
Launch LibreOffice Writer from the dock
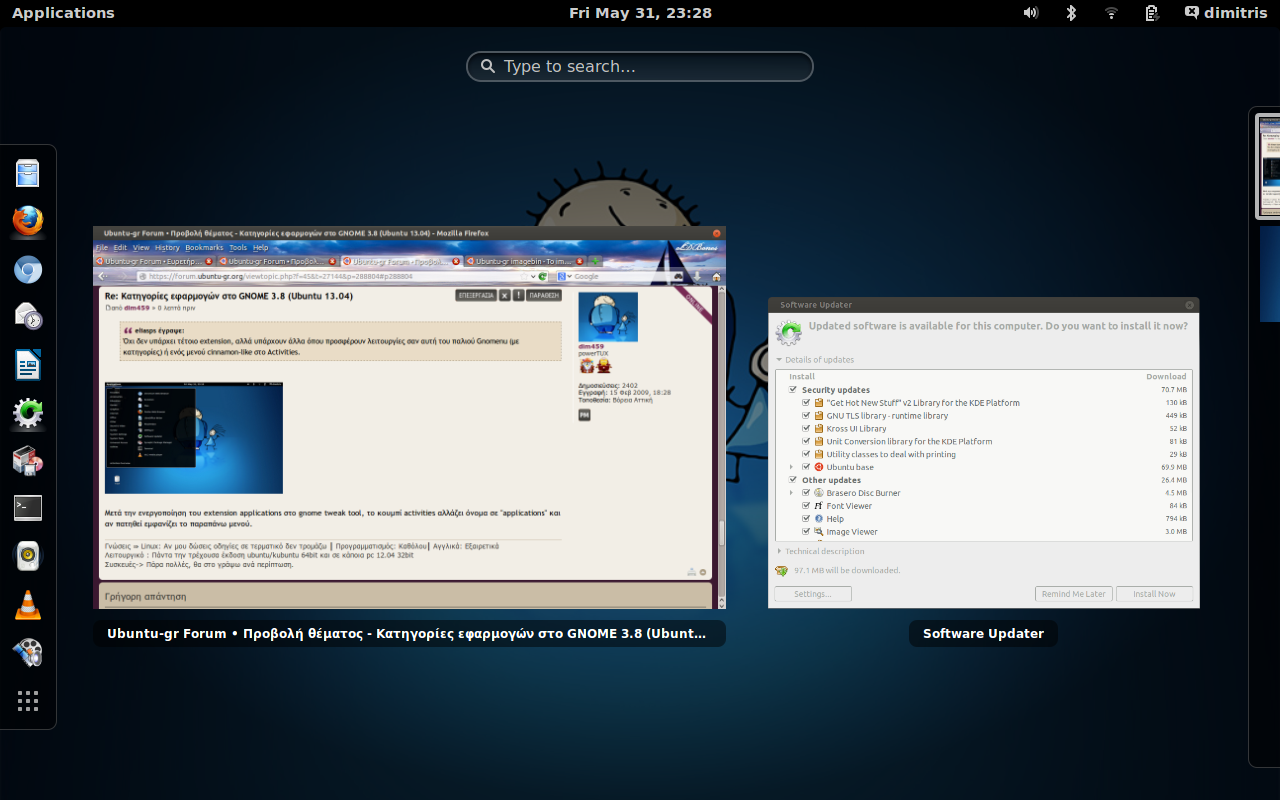tap(28, 365)
